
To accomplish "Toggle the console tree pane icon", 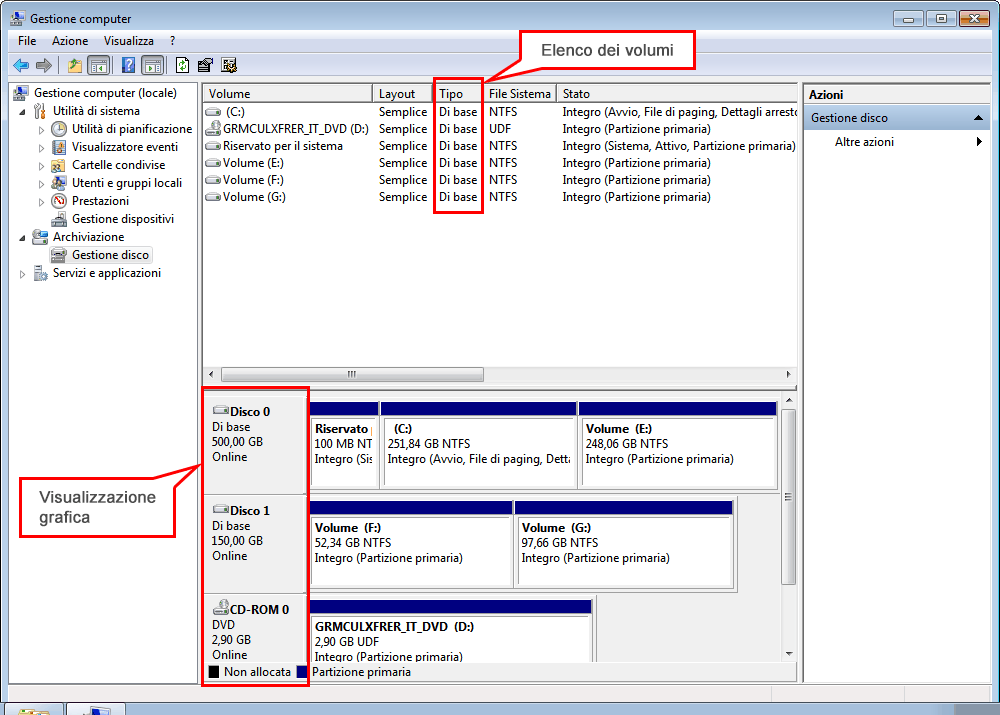I will pos(99,65).
